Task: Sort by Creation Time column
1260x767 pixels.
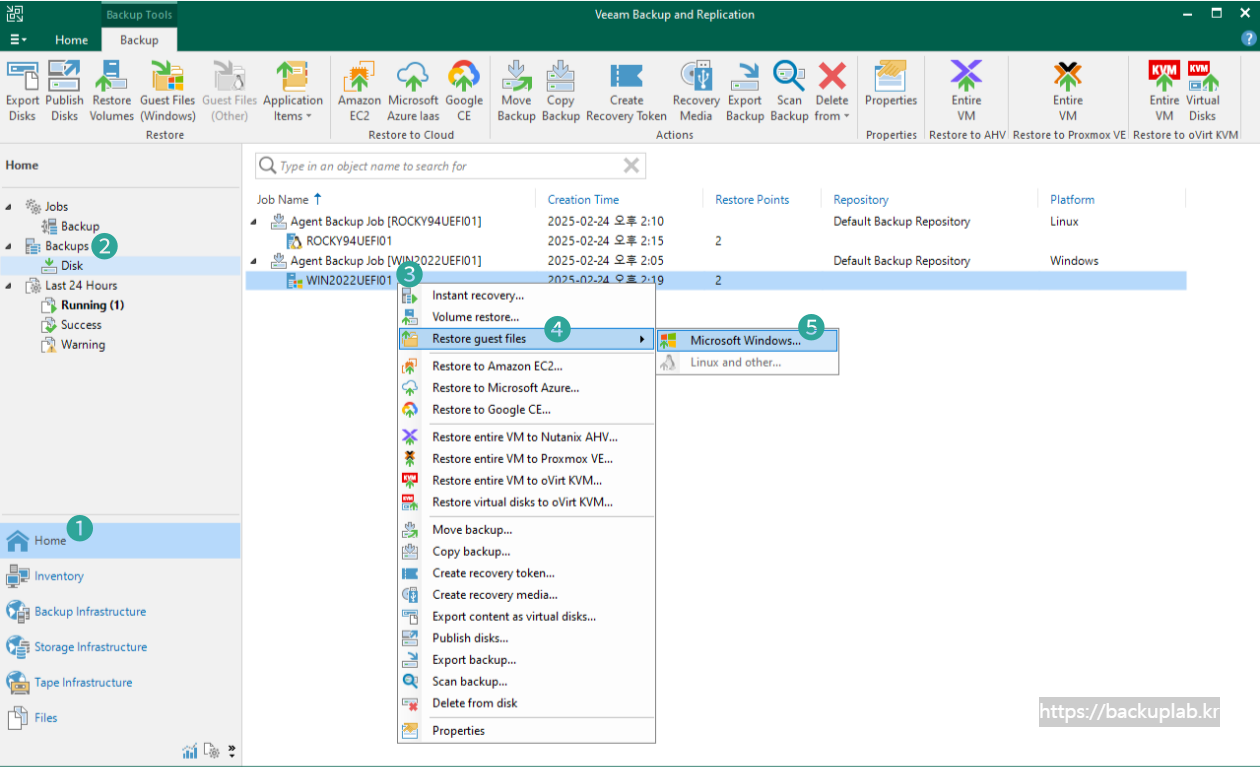Action: 583,200
